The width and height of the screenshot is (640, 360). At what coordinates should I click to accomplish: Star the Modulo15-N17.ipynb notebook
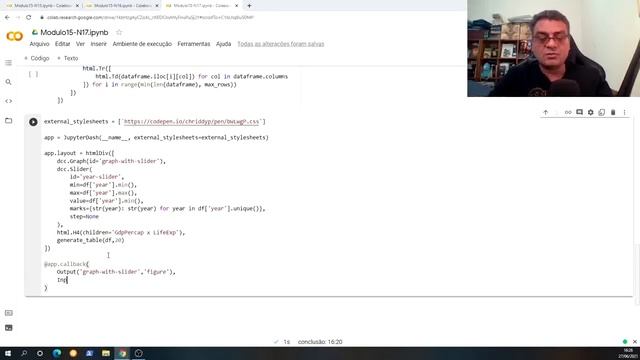tap(119, 32)
